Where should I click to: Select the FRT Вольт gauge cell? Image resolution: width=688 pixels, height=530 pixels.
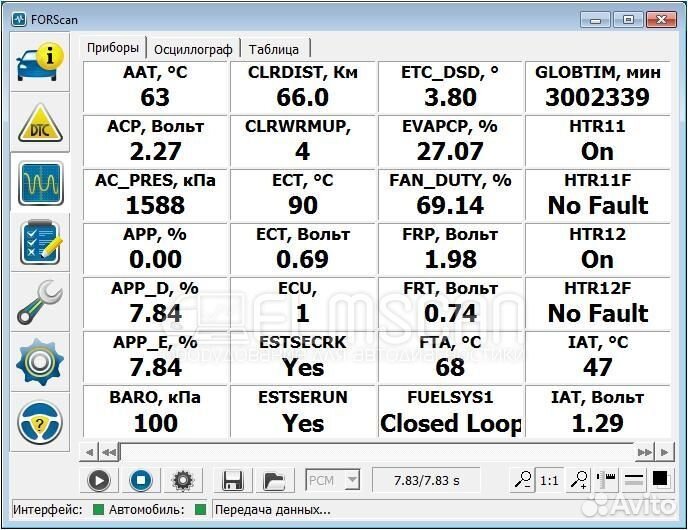click(x=450, y=303)
